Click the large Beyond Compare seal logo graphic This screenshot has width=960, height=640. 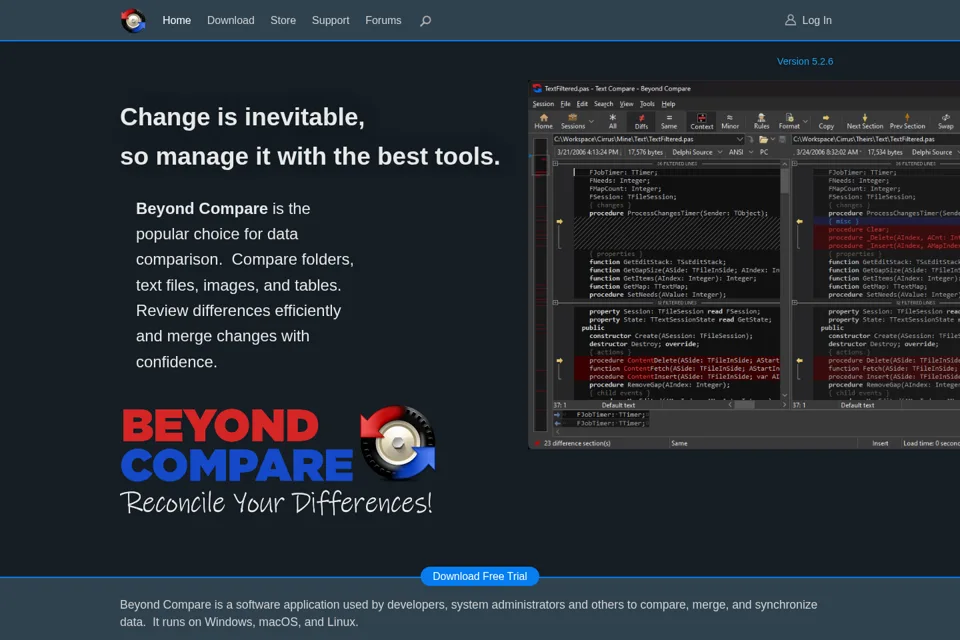coord(398,443)
